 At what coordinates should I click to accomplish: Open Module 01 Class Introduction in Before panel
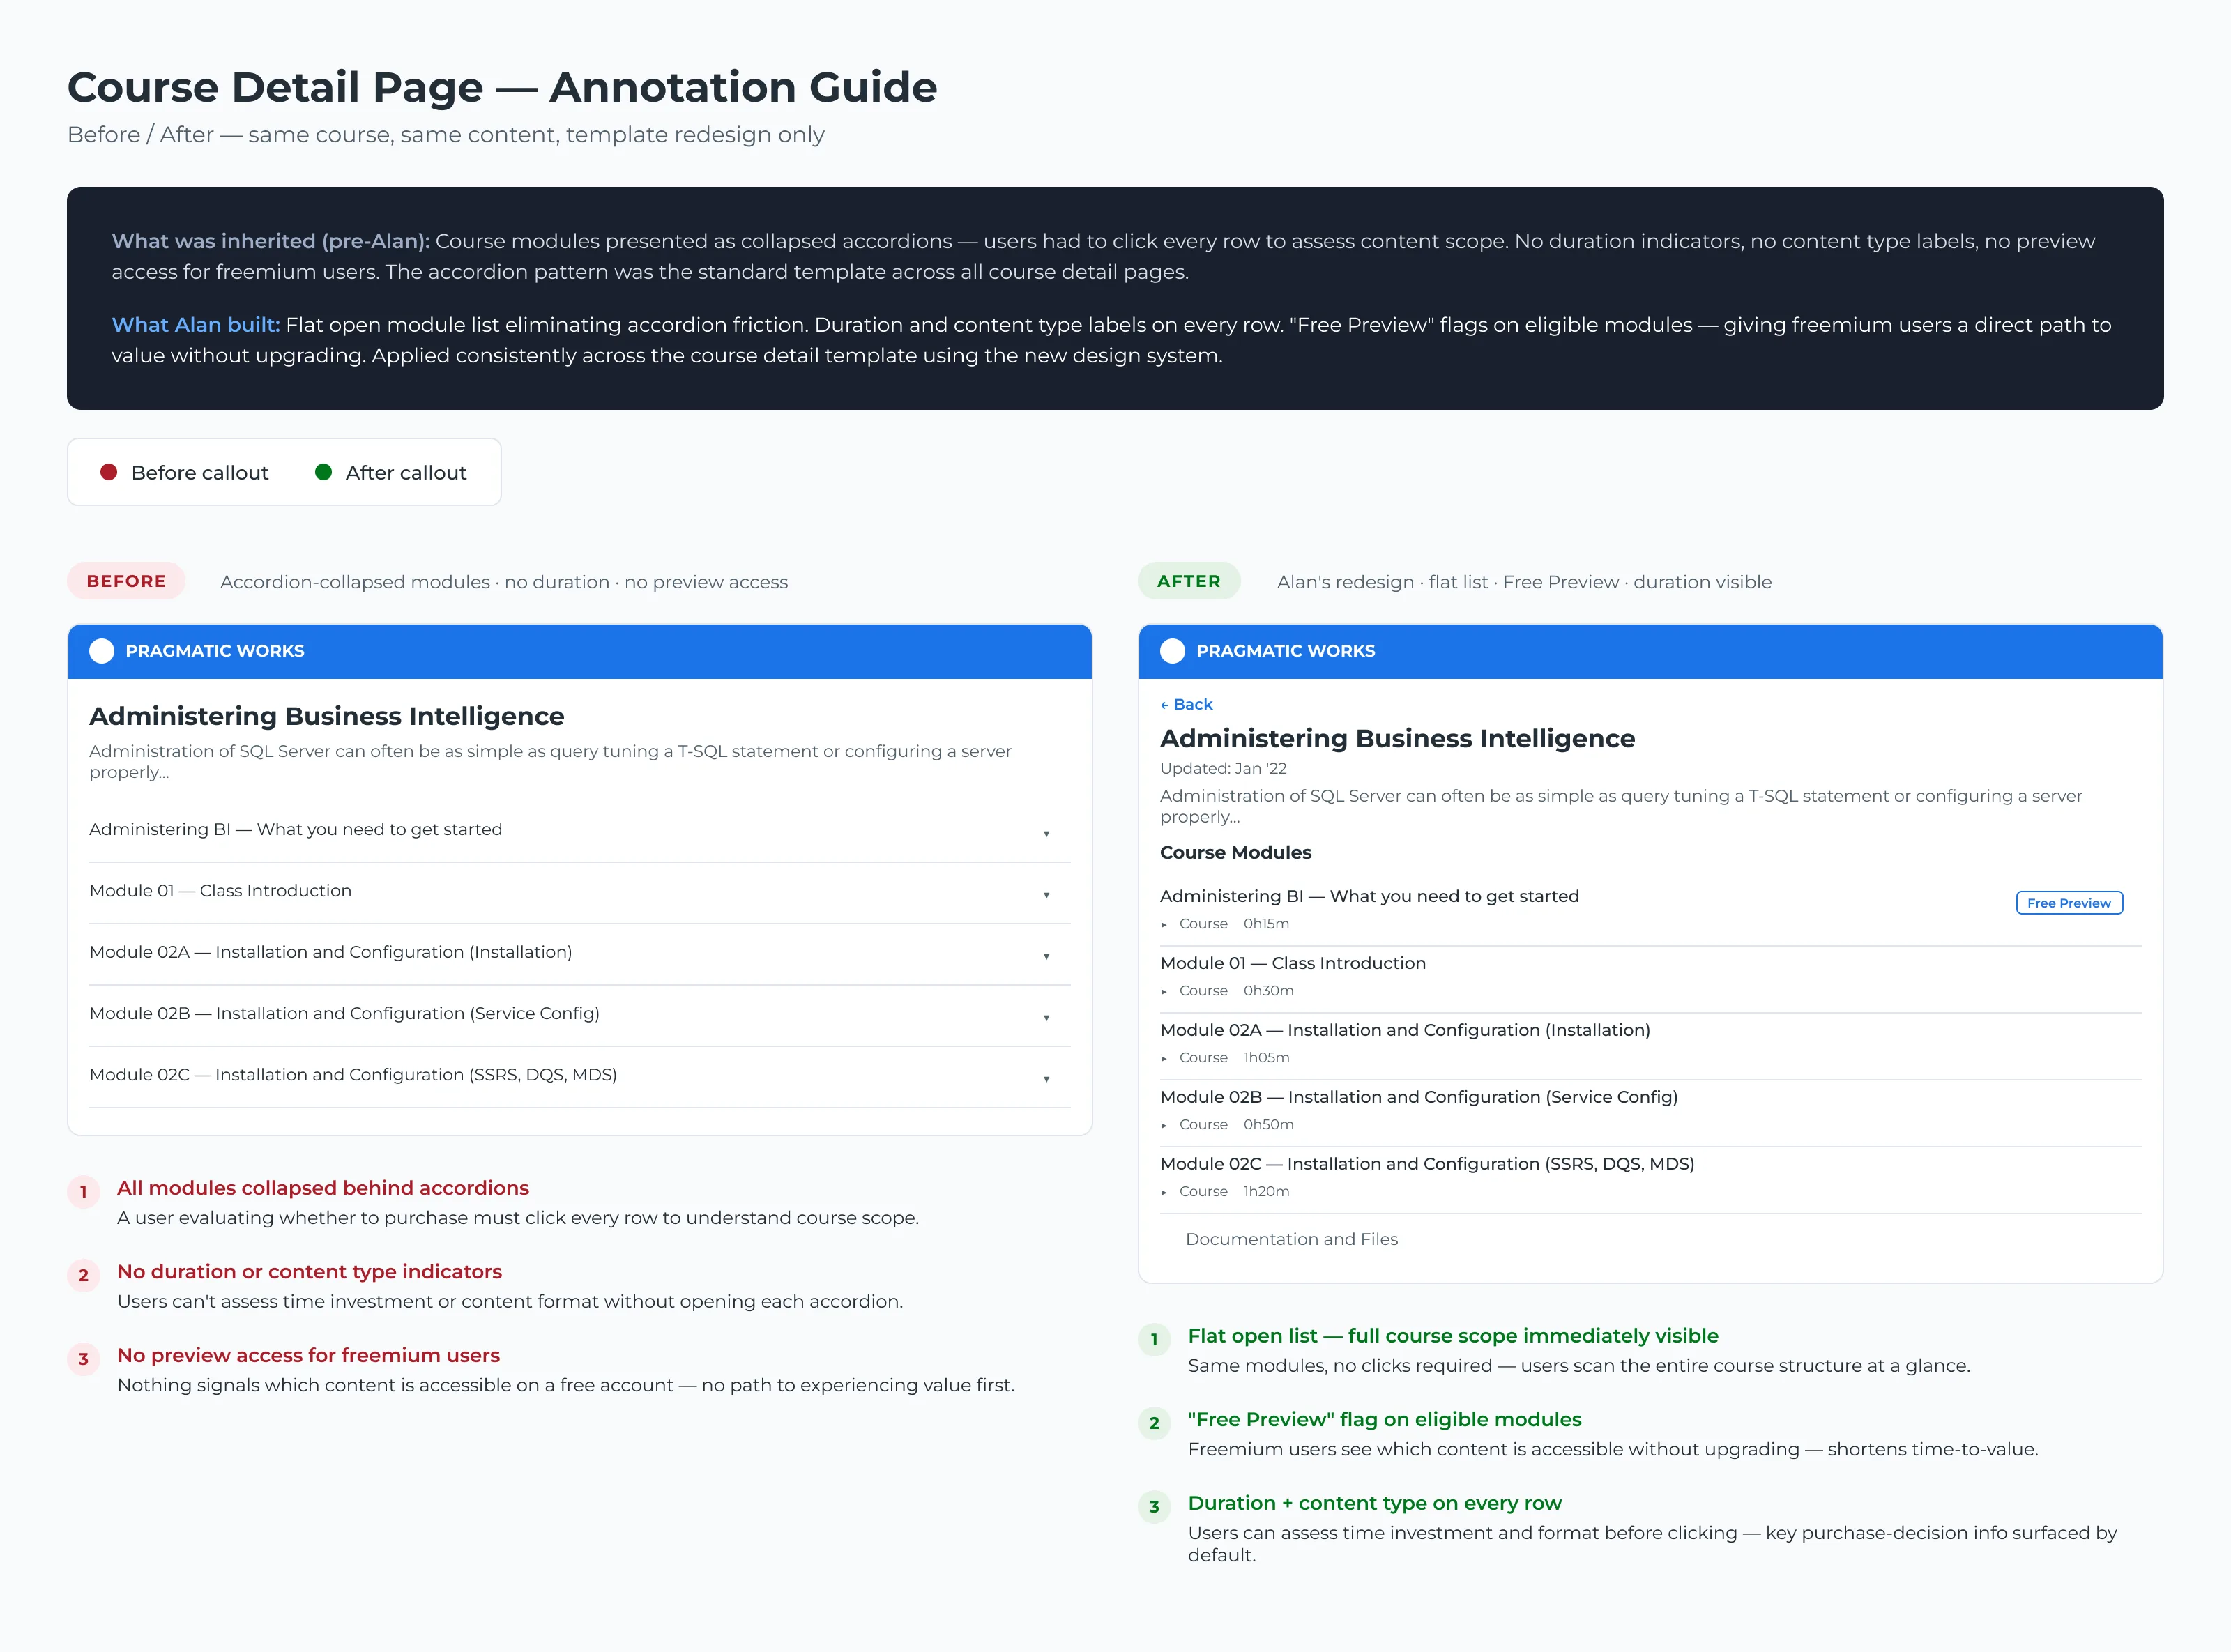tap(579, 892)
